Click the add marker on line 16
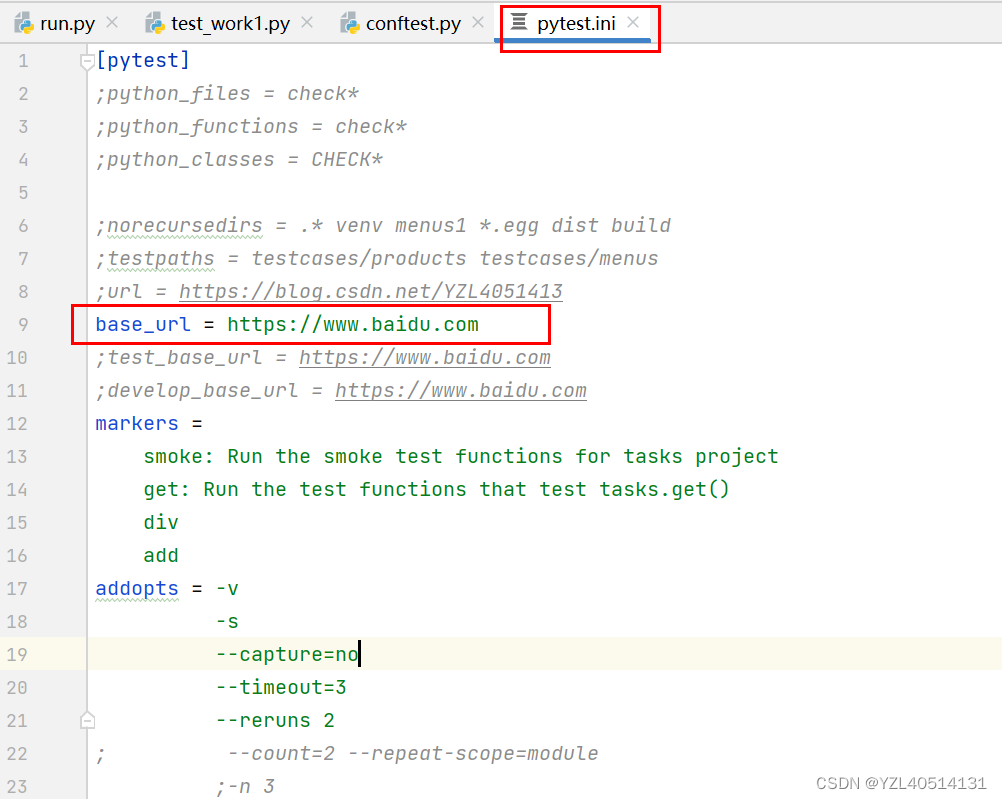 161,555
